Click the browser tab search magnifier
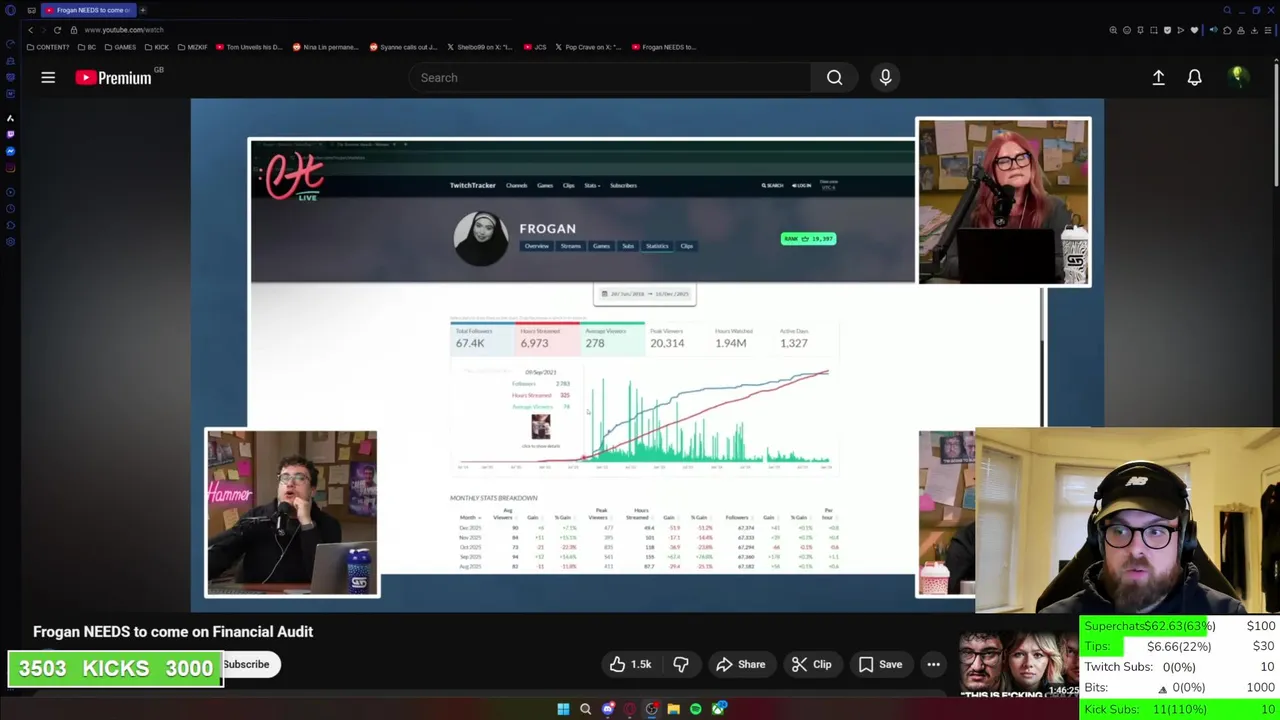This screenshot has height=720, width=1280. (1227, 10)
